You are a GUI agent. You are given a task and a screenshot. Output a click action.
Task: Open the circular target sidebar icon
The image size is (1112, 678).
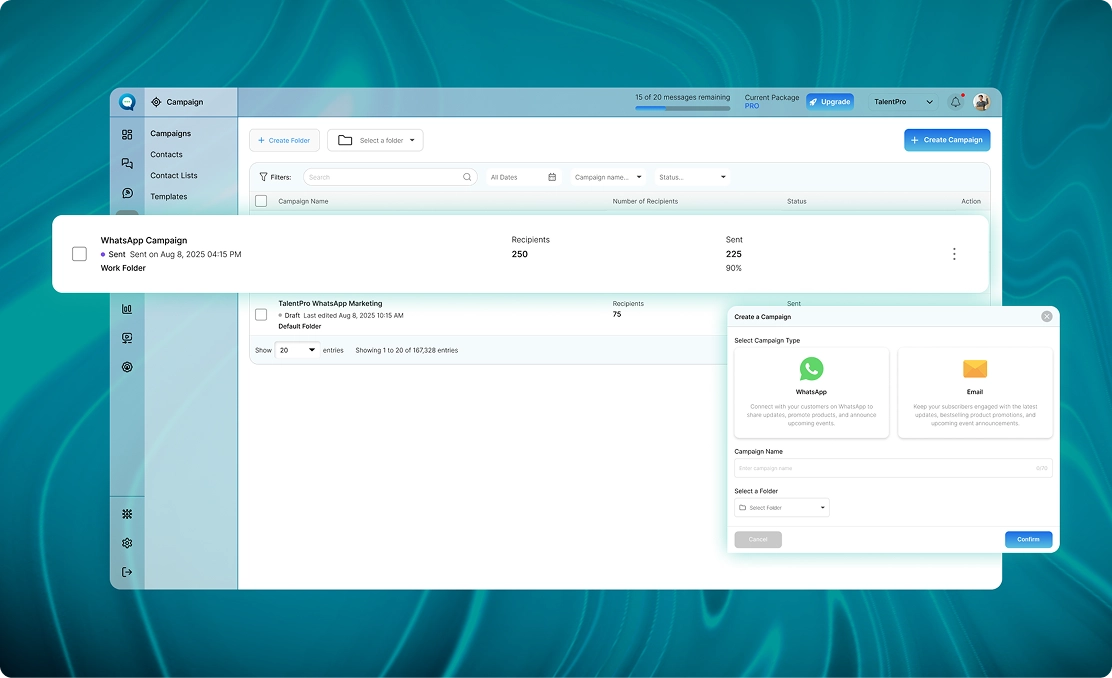[x=127, y=367]
